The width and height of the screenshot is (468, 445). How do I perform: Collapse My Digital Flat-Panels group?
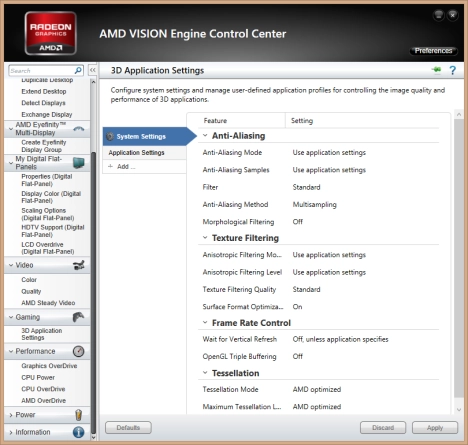(11, 163)
